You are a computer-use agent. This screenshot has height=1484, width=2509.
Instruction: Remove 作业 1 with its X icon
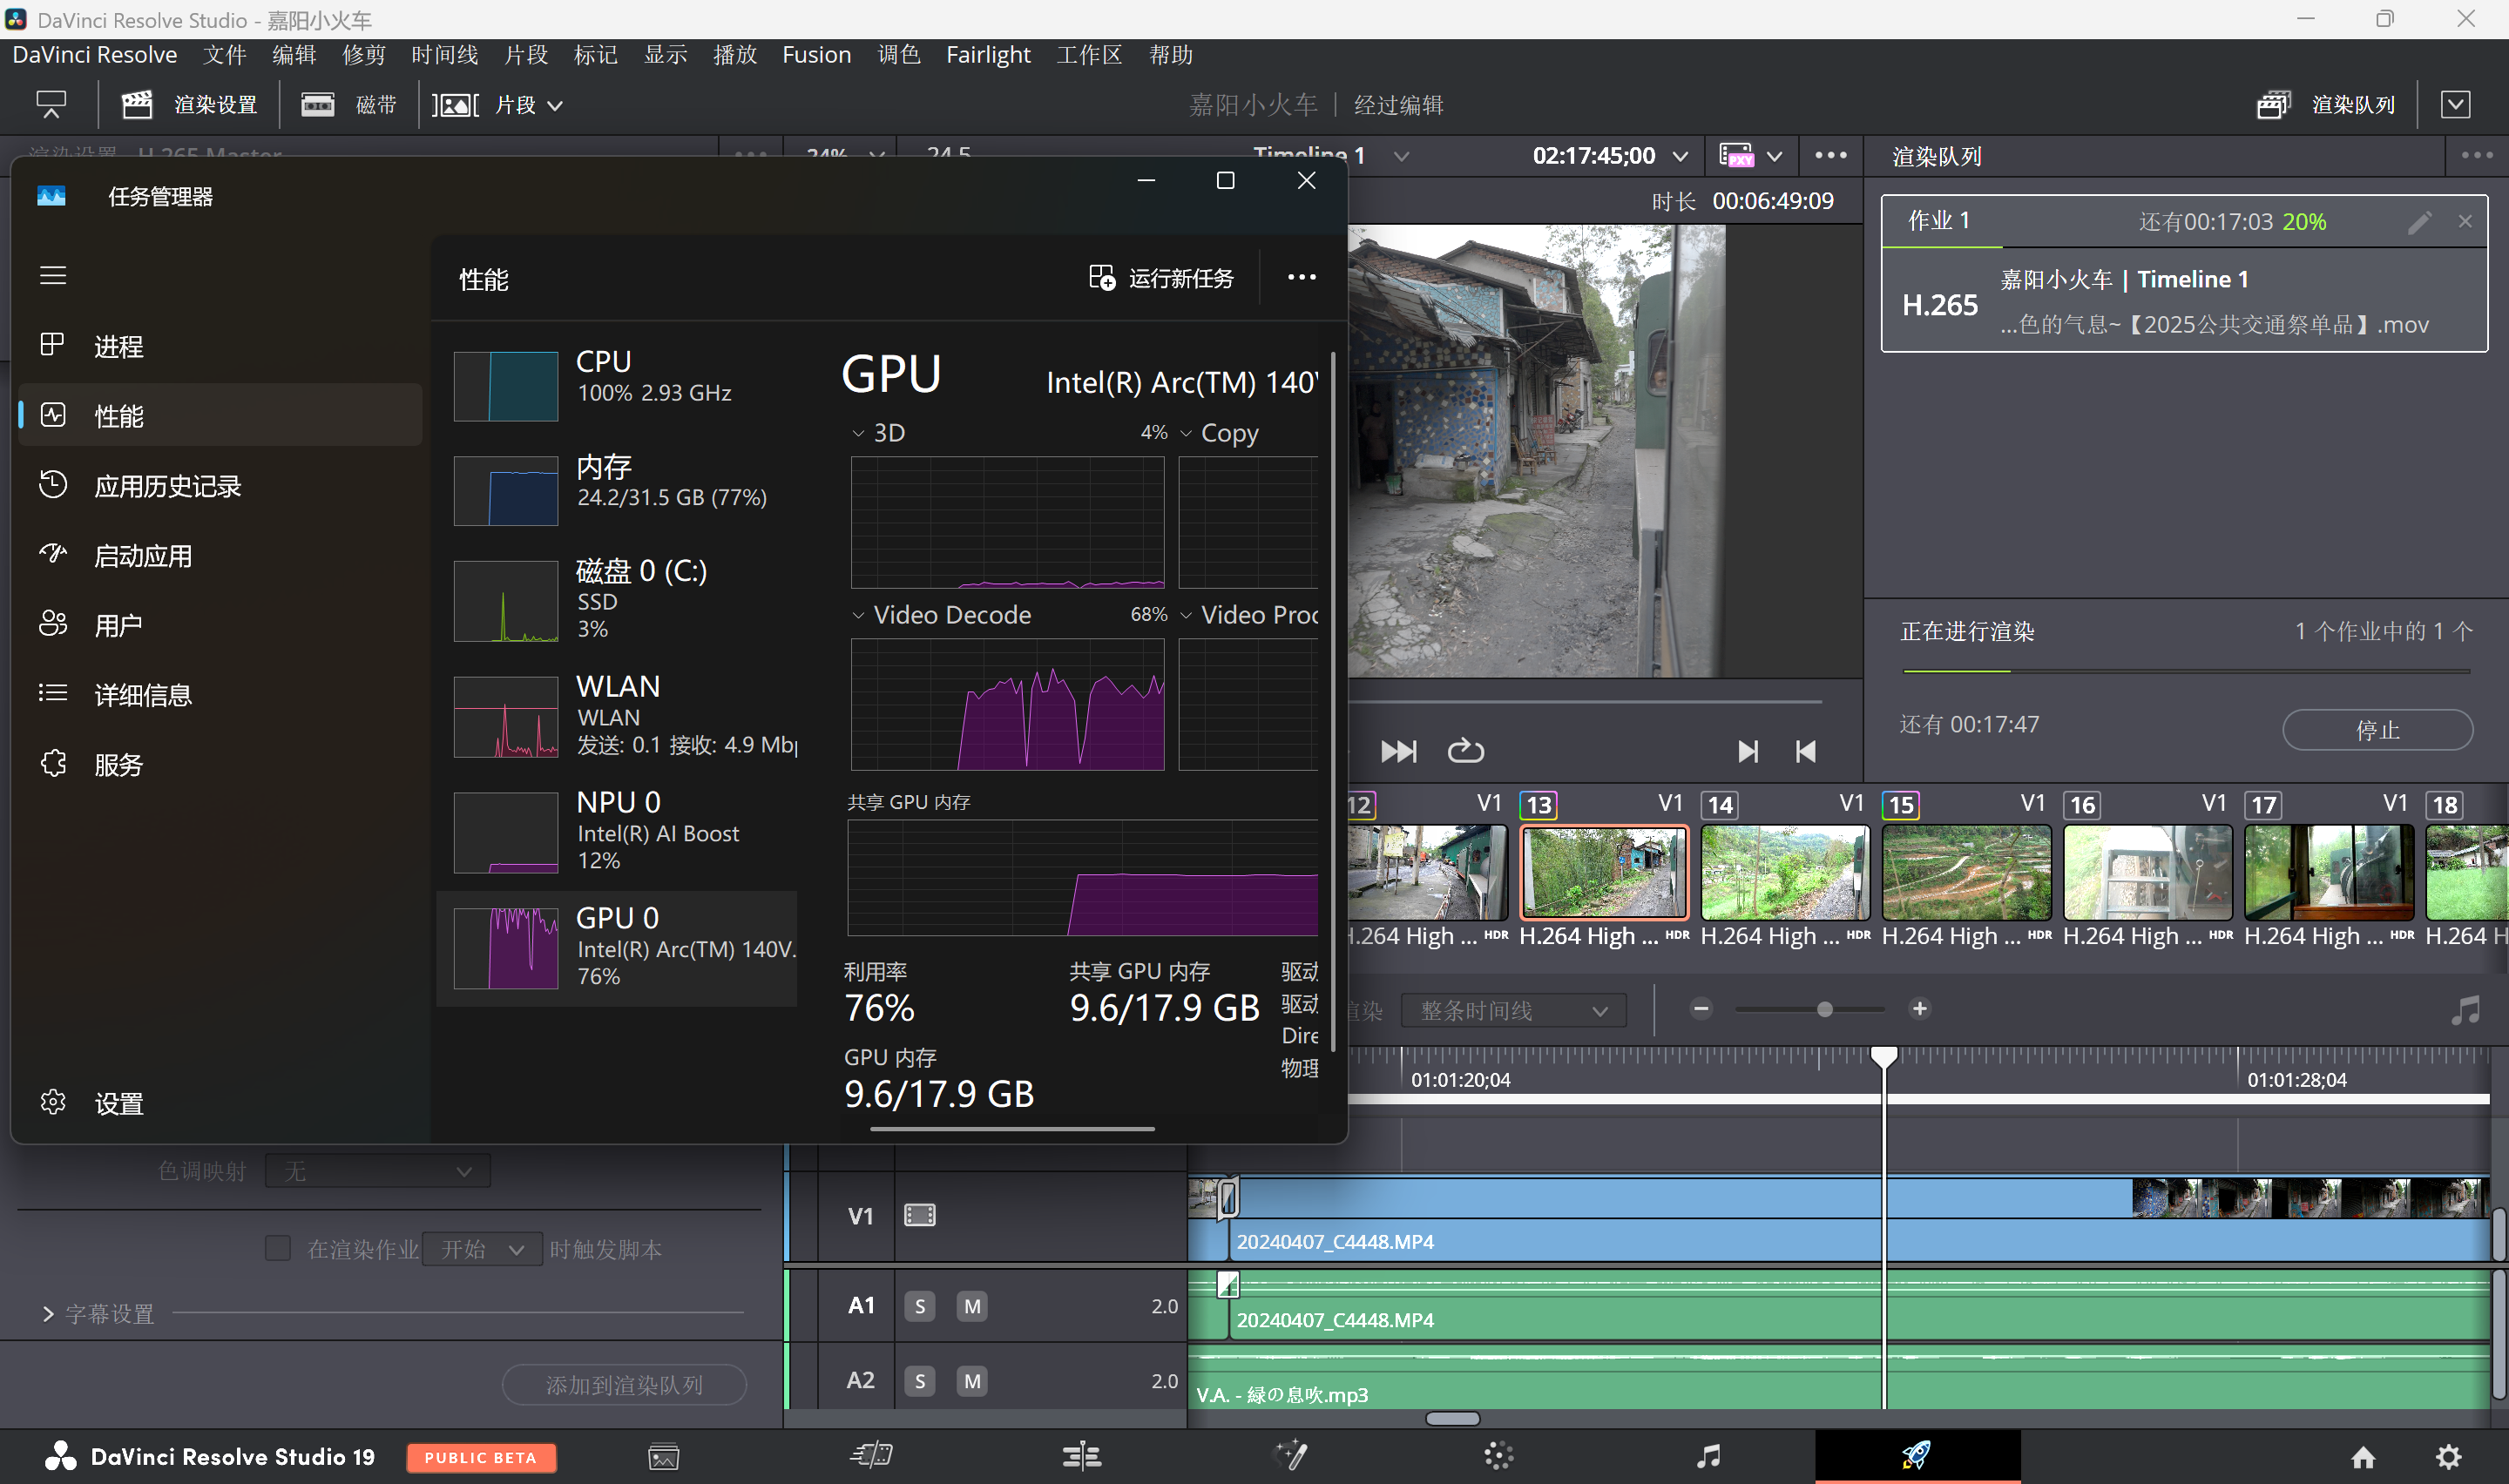[2465, 222]
